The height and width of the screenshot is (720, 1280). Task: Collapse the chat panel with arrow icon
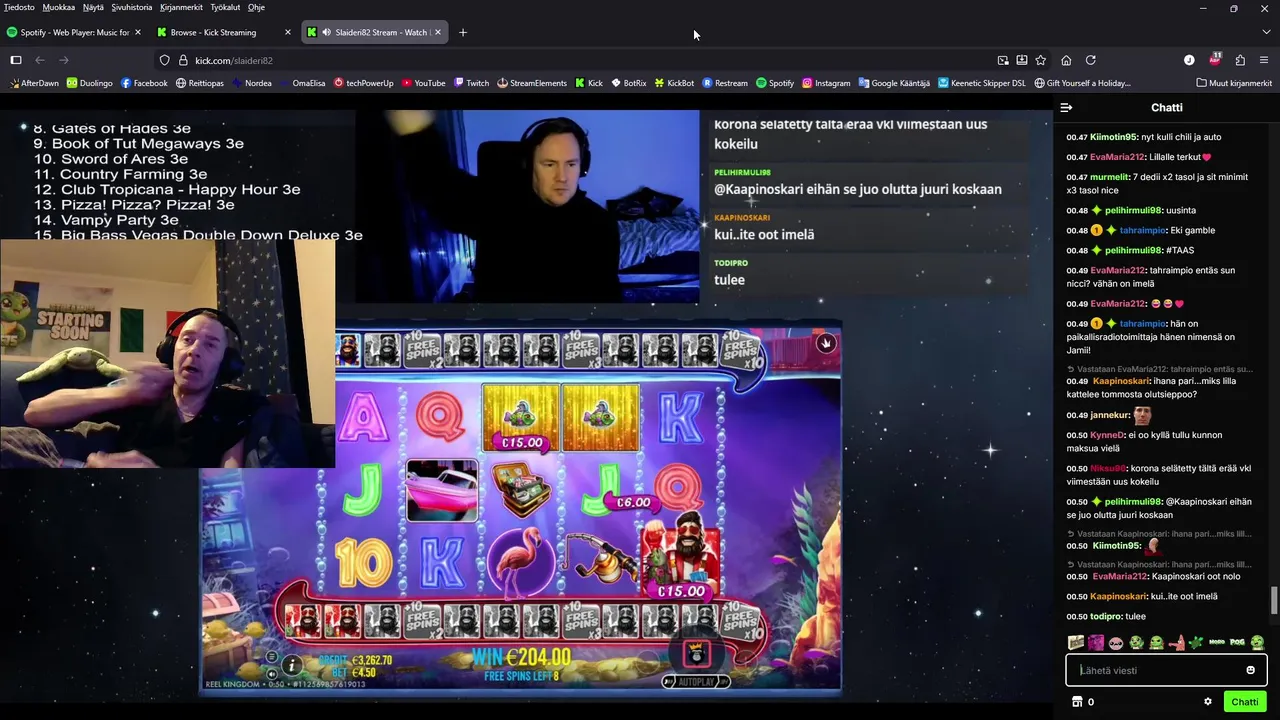click(x=1066, y=107)
